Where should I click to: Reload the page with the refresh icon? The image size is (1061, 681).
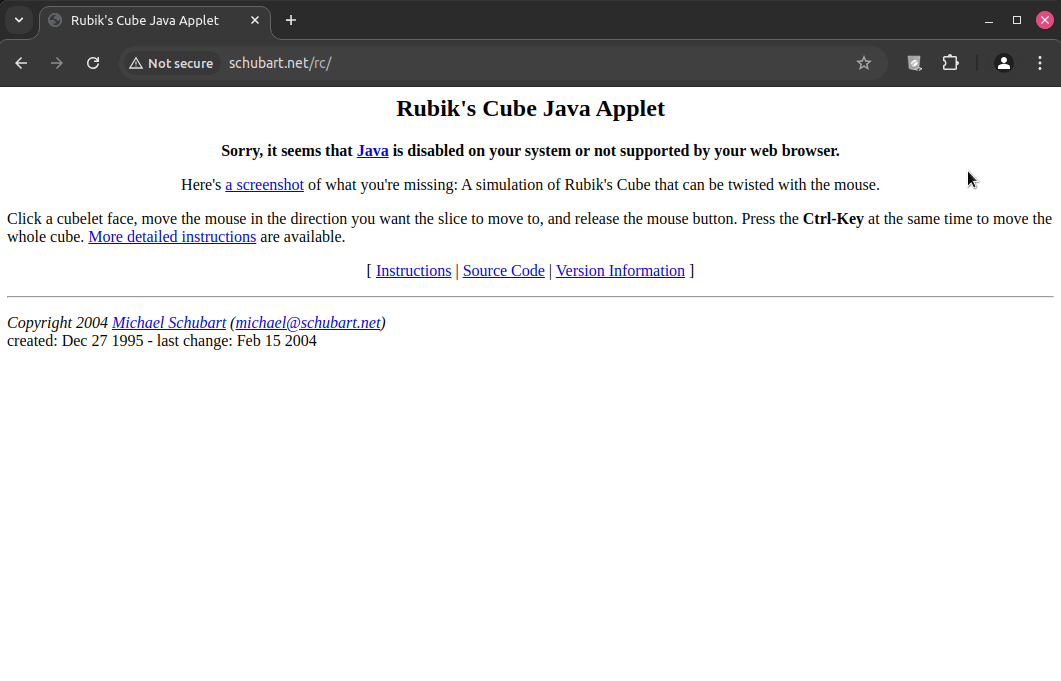93,63
